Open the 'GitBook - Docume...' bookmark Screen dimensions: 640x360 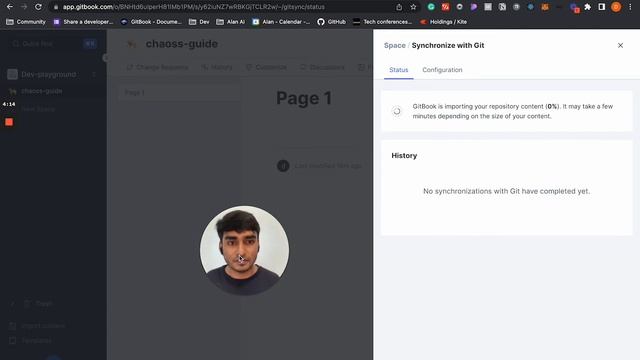151,22
